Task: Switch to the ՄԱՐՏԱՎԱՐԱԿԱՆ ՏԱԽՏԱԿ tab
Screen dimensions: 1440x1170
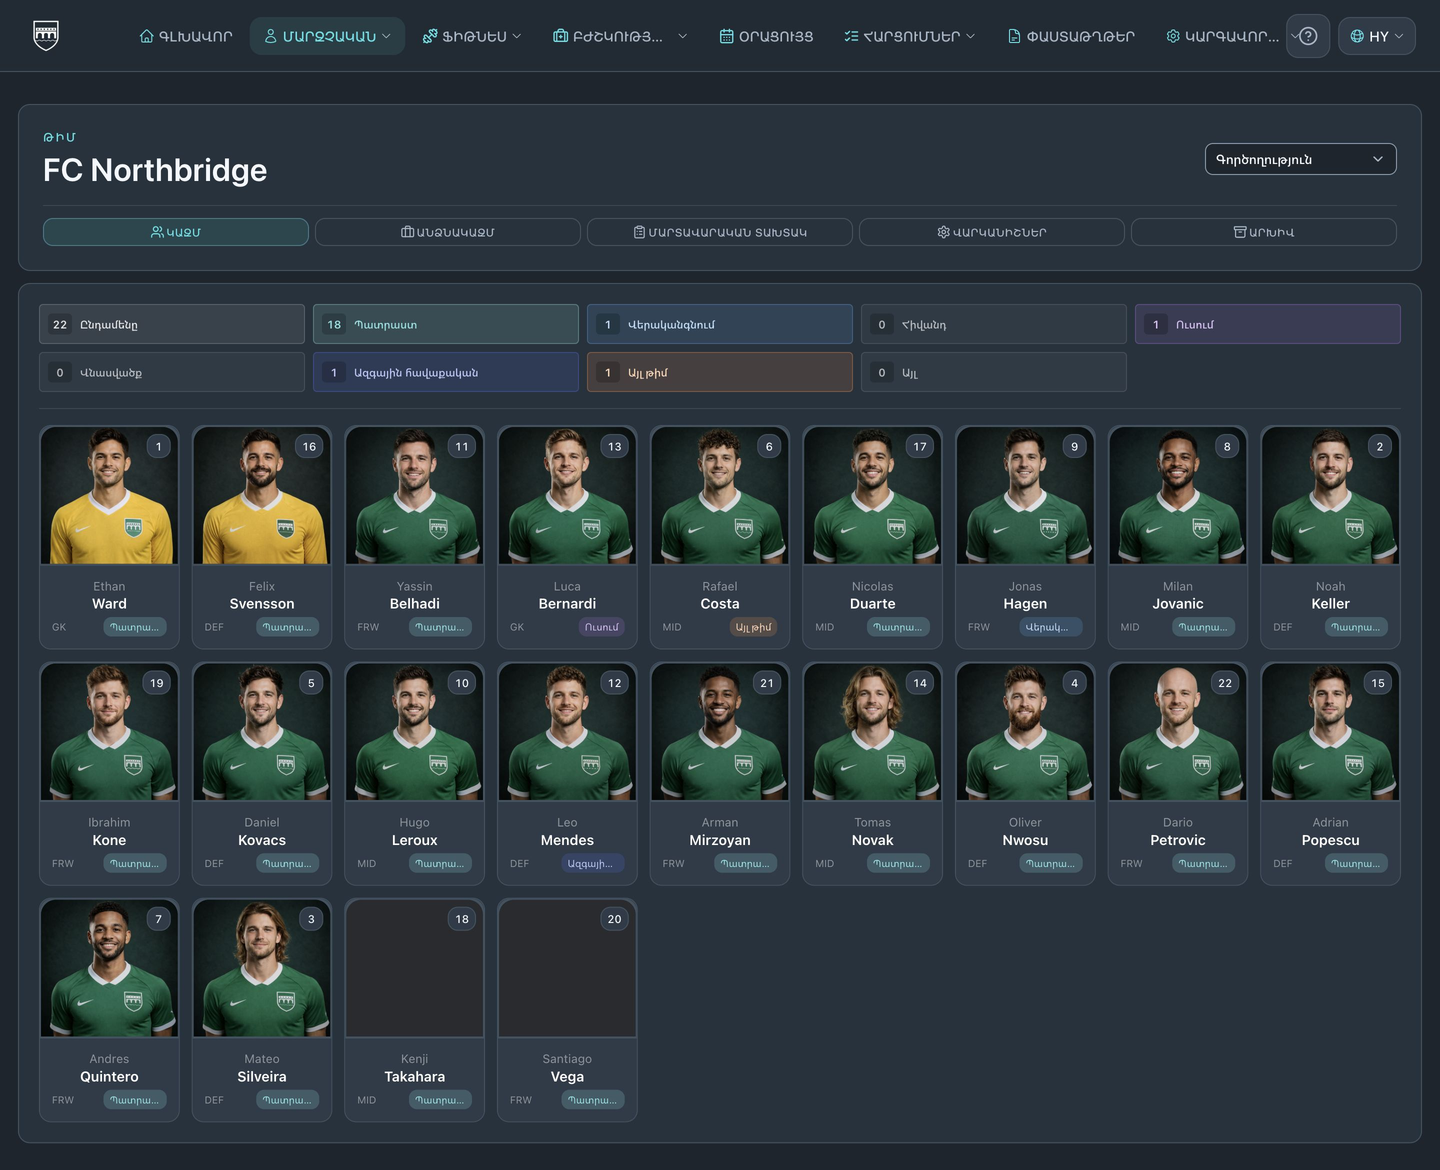Action: (x=720, y=232)
